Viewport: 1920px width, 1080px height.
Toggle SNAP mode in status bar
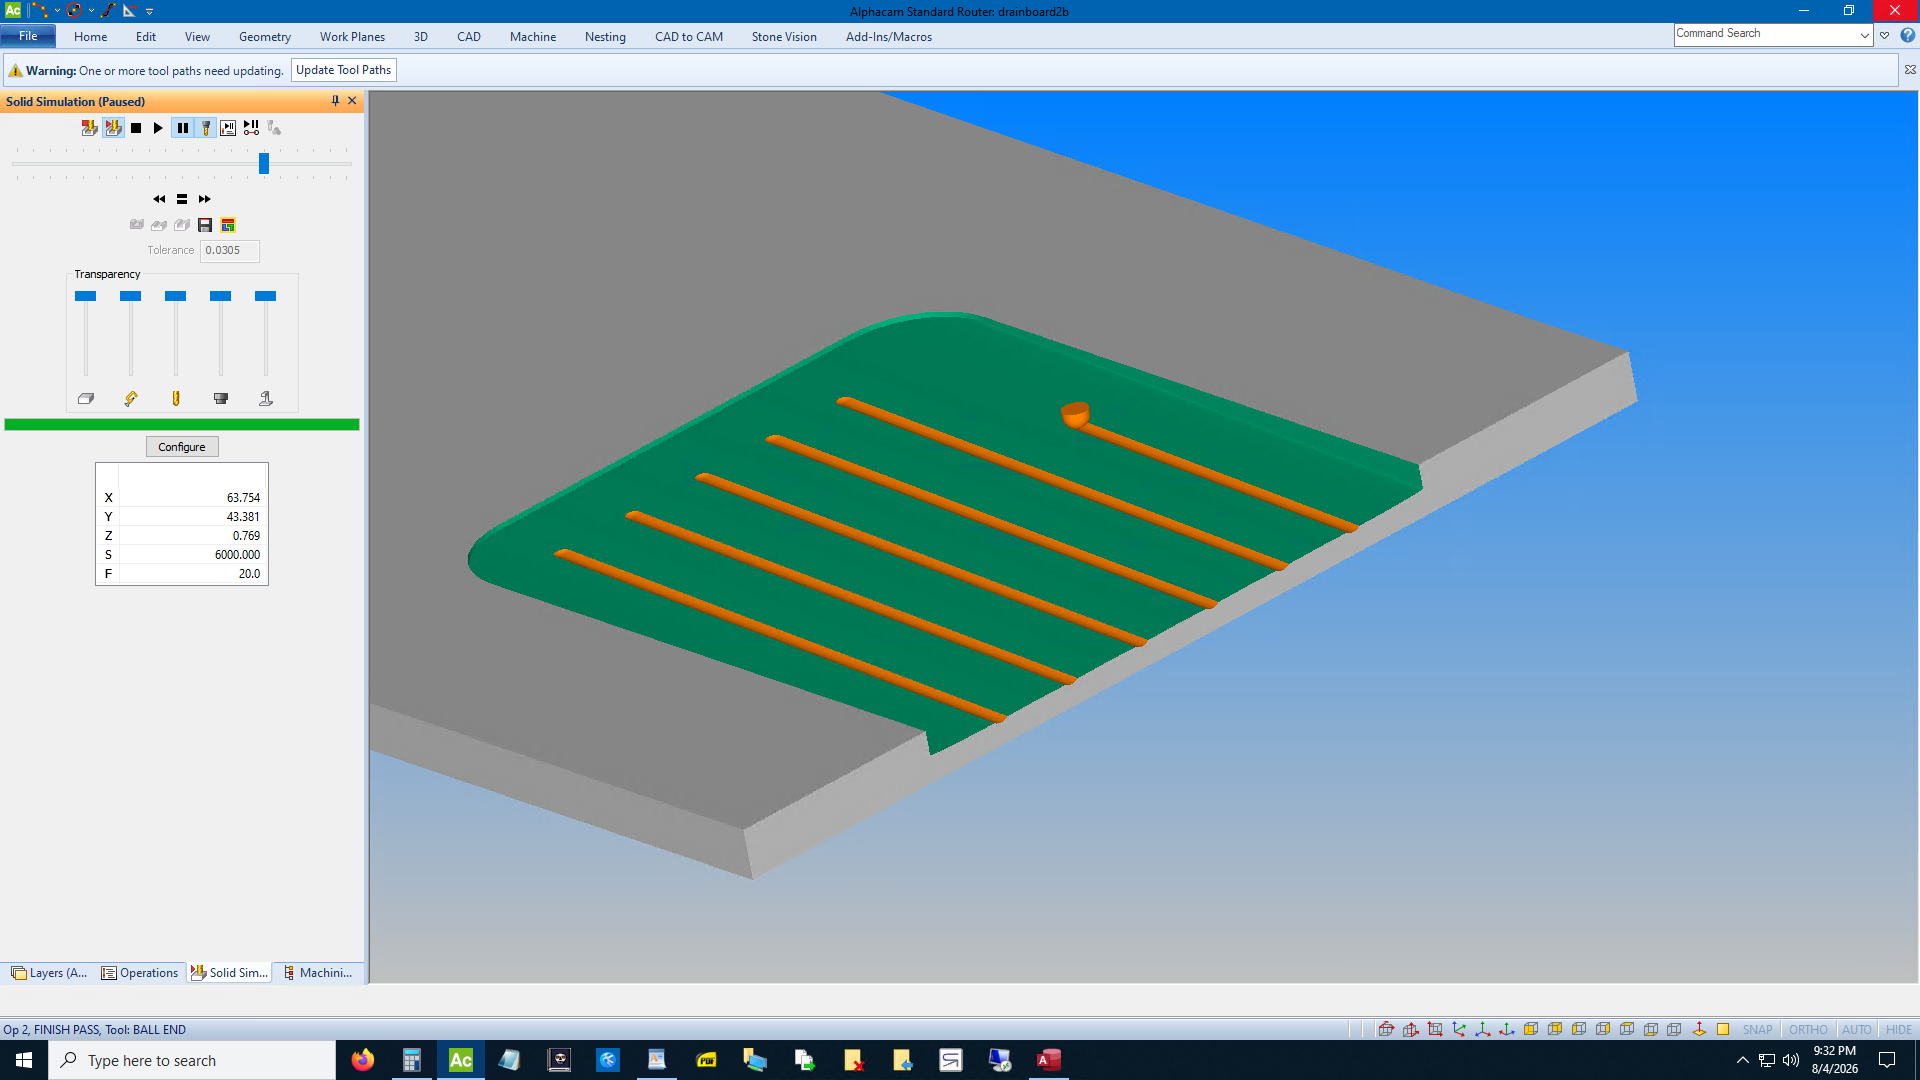coord(1757,1029)
